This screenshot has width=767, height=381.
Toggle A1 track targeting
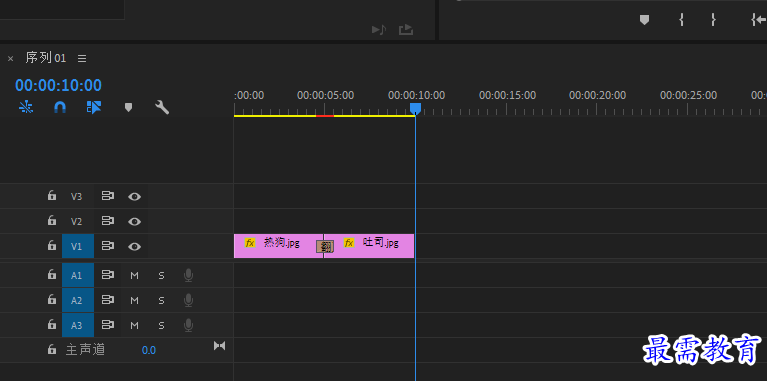[x=78, y=275]
